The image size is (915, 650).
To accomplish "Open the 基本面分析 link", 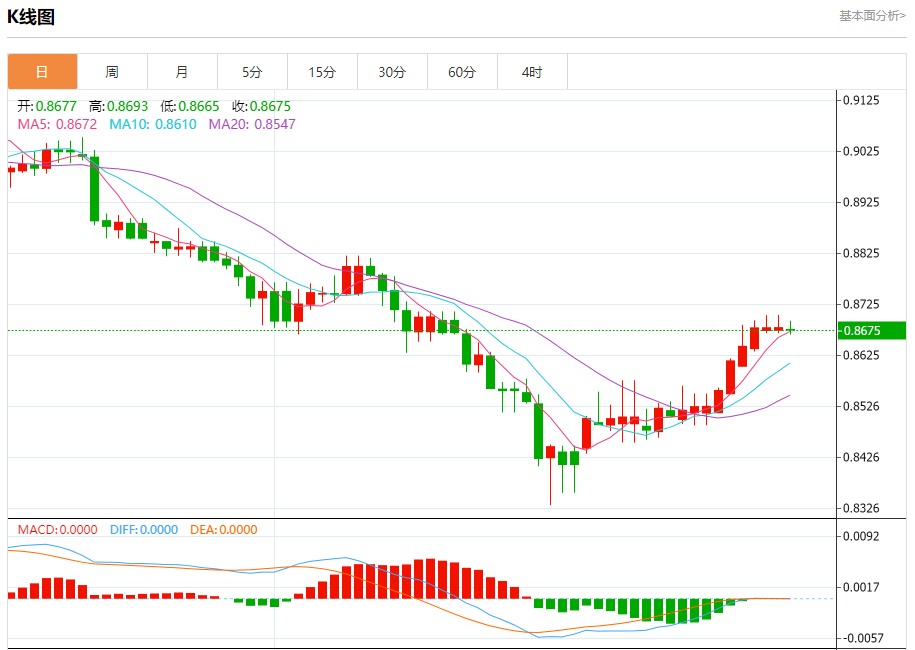I will pos(872,16).
